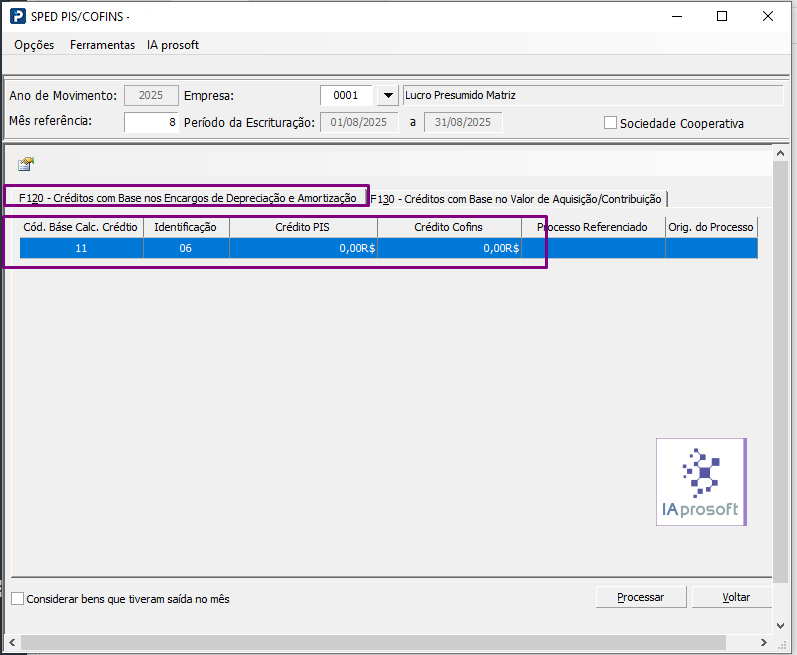Click the Crédito Cofins column header
The image size is (797, 655).
coord(449,227)
